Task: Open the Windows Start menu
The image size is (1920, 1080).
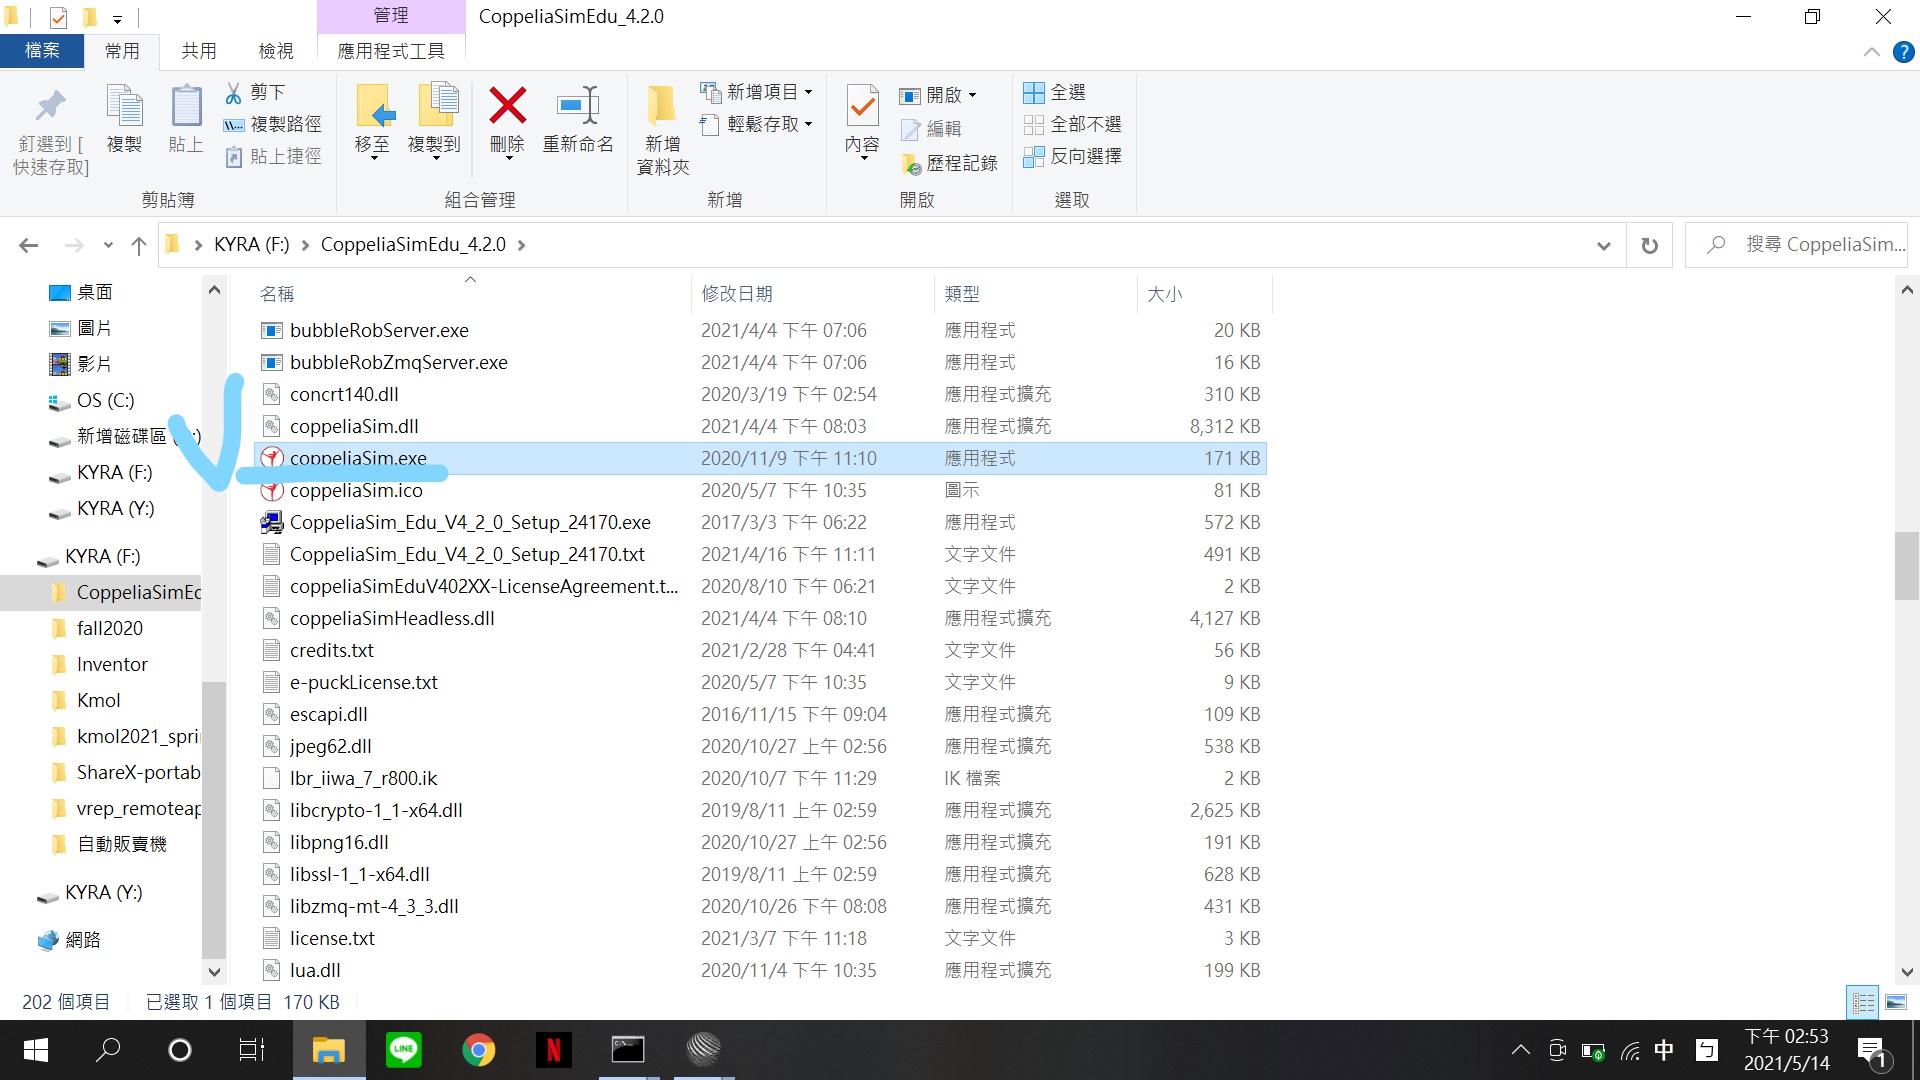Action: coord(36,1050)
